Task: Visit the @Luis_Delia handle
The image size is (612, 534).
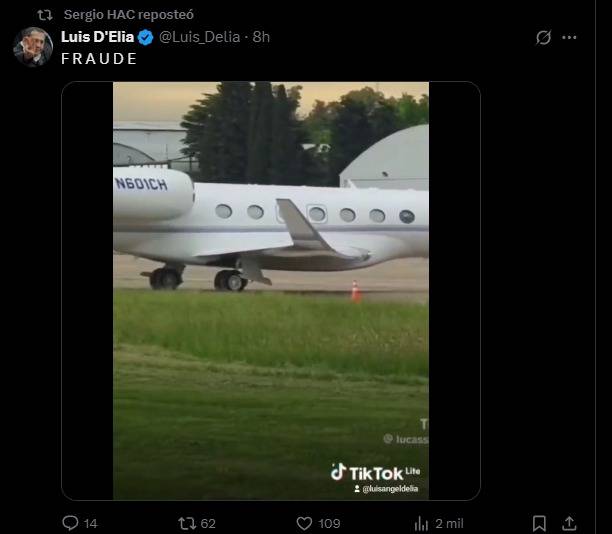Action: click(200, 37)
